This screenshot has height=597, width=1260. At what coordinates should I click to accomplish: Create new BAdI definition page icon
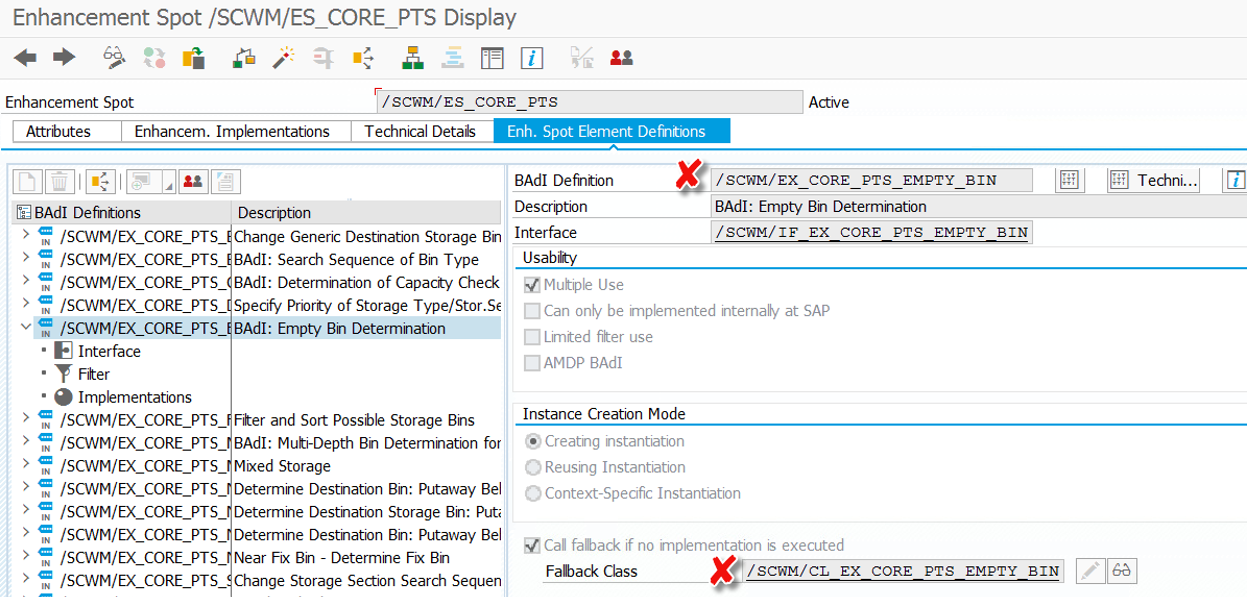tap(27, 181)
